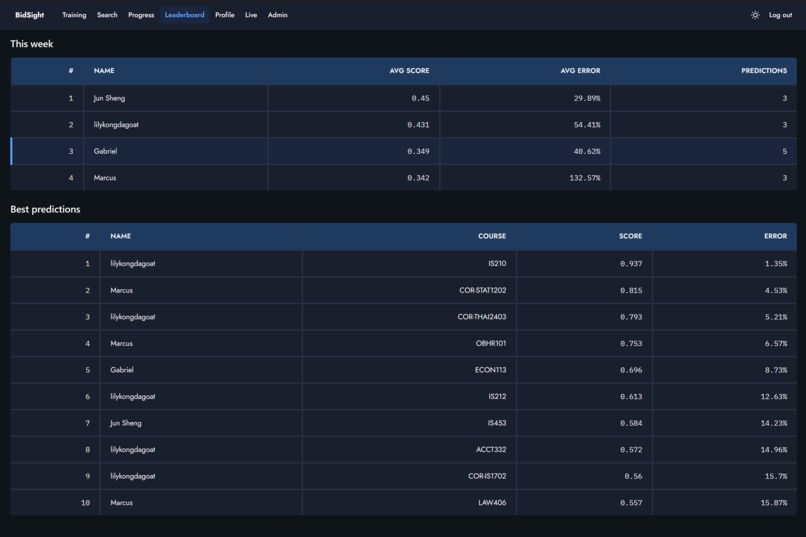Screen dimensions: 806x537
Task: Click the COR-STAT1202 course cell
Action: 483,290
